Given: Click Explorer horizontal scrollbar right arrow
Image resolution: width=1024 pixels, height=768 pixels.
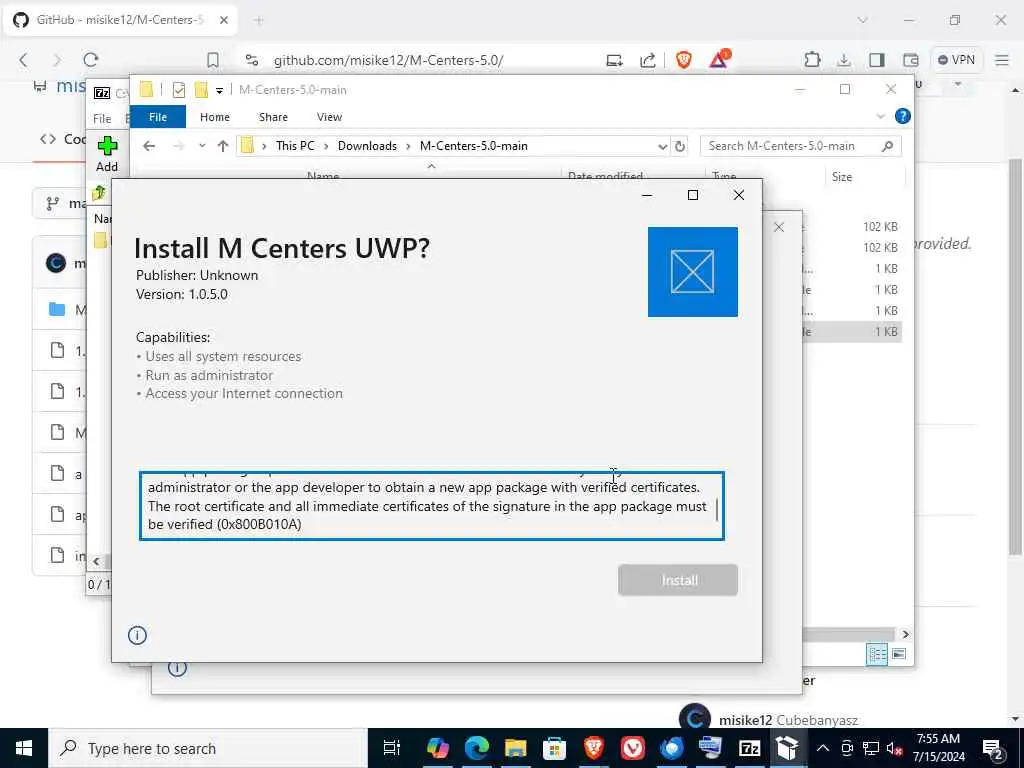Looking at the screenshot, I should point(905,634).
